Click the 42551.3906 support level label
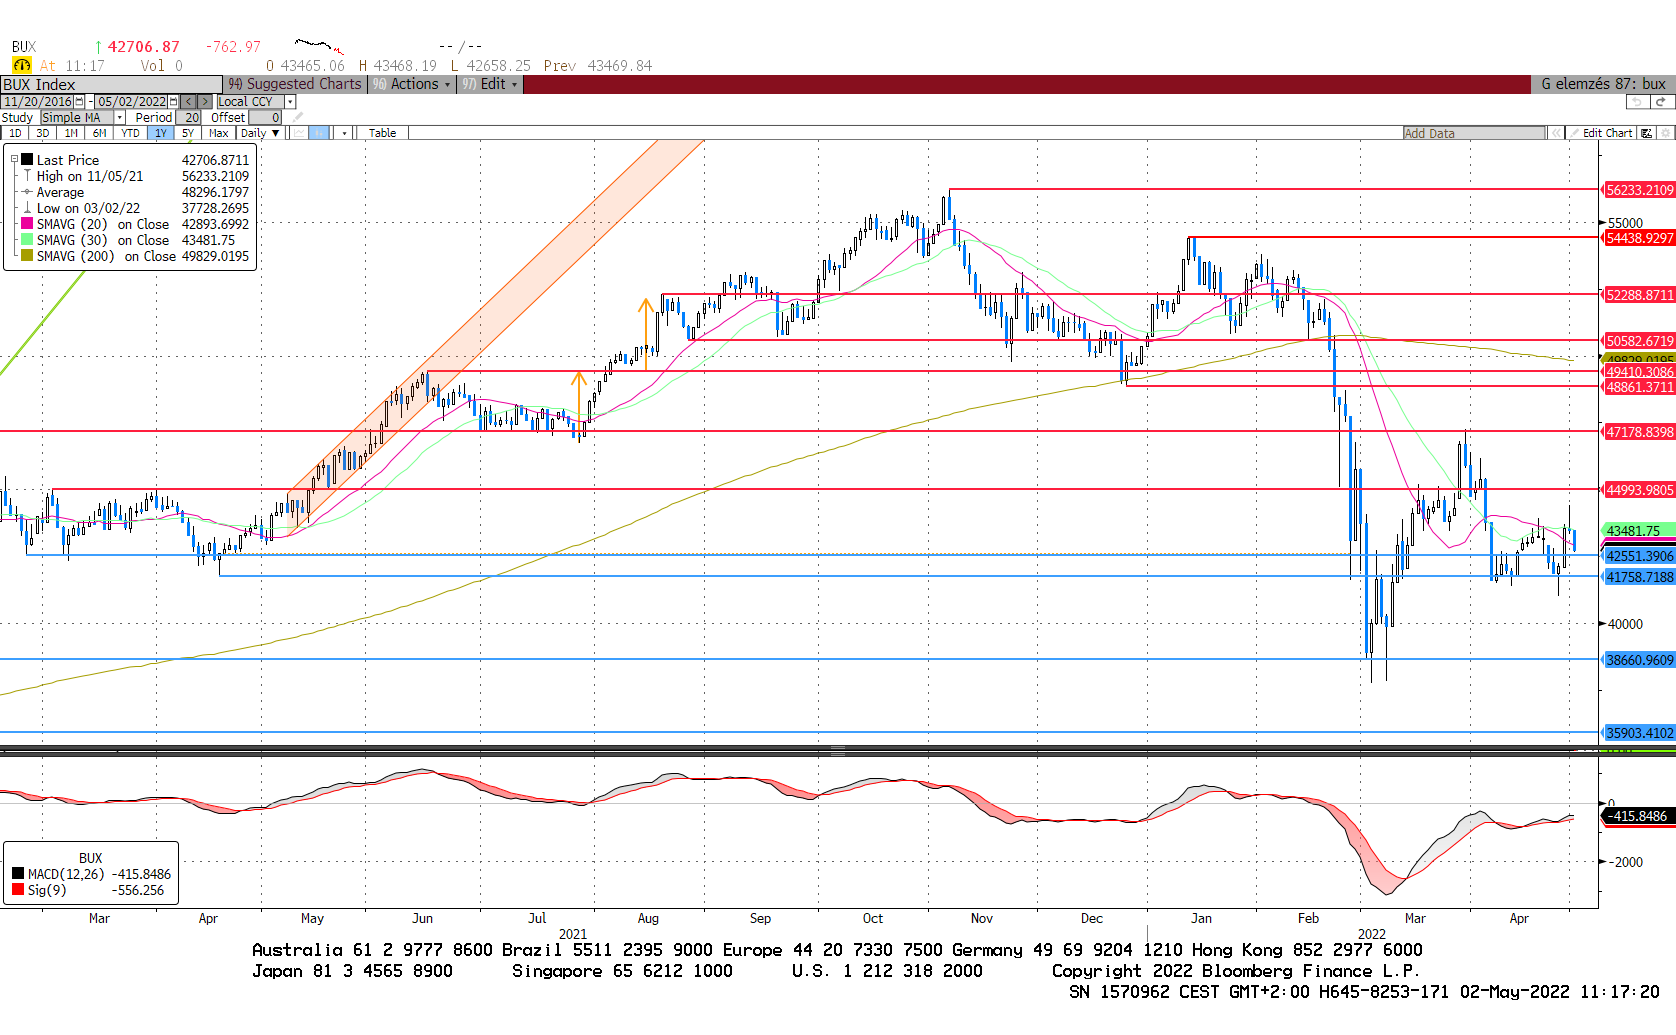Image resolution: width=1676 pixels, height=1035 pixels. pos(1639,556)
